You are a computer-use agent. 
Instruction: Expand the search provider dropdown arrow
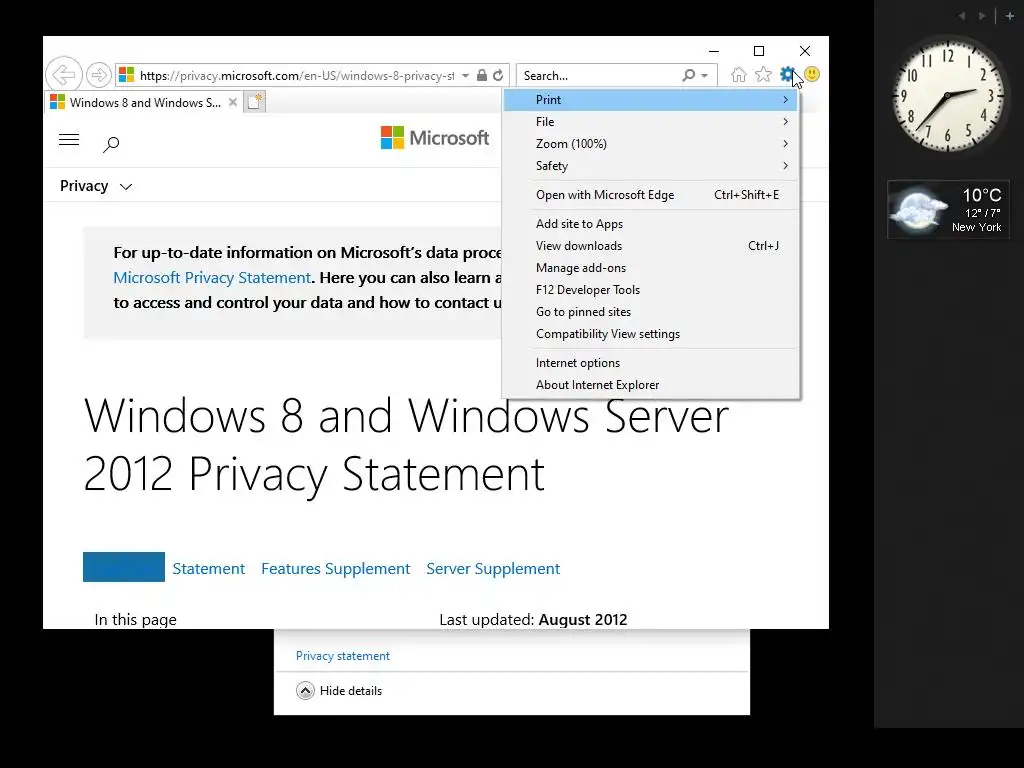click(x=705, y=76)
